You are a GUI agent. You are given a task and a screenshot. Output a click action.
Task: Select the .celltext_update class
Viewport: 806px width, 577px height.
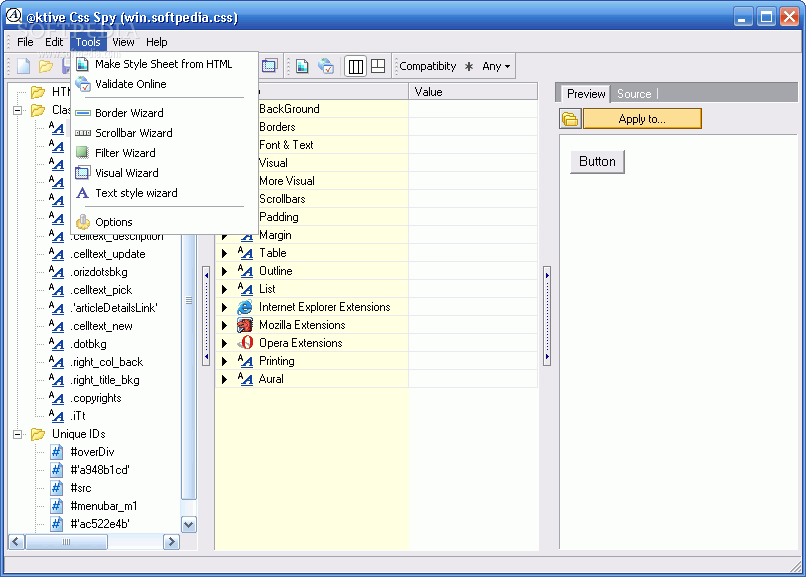point(108,254)
